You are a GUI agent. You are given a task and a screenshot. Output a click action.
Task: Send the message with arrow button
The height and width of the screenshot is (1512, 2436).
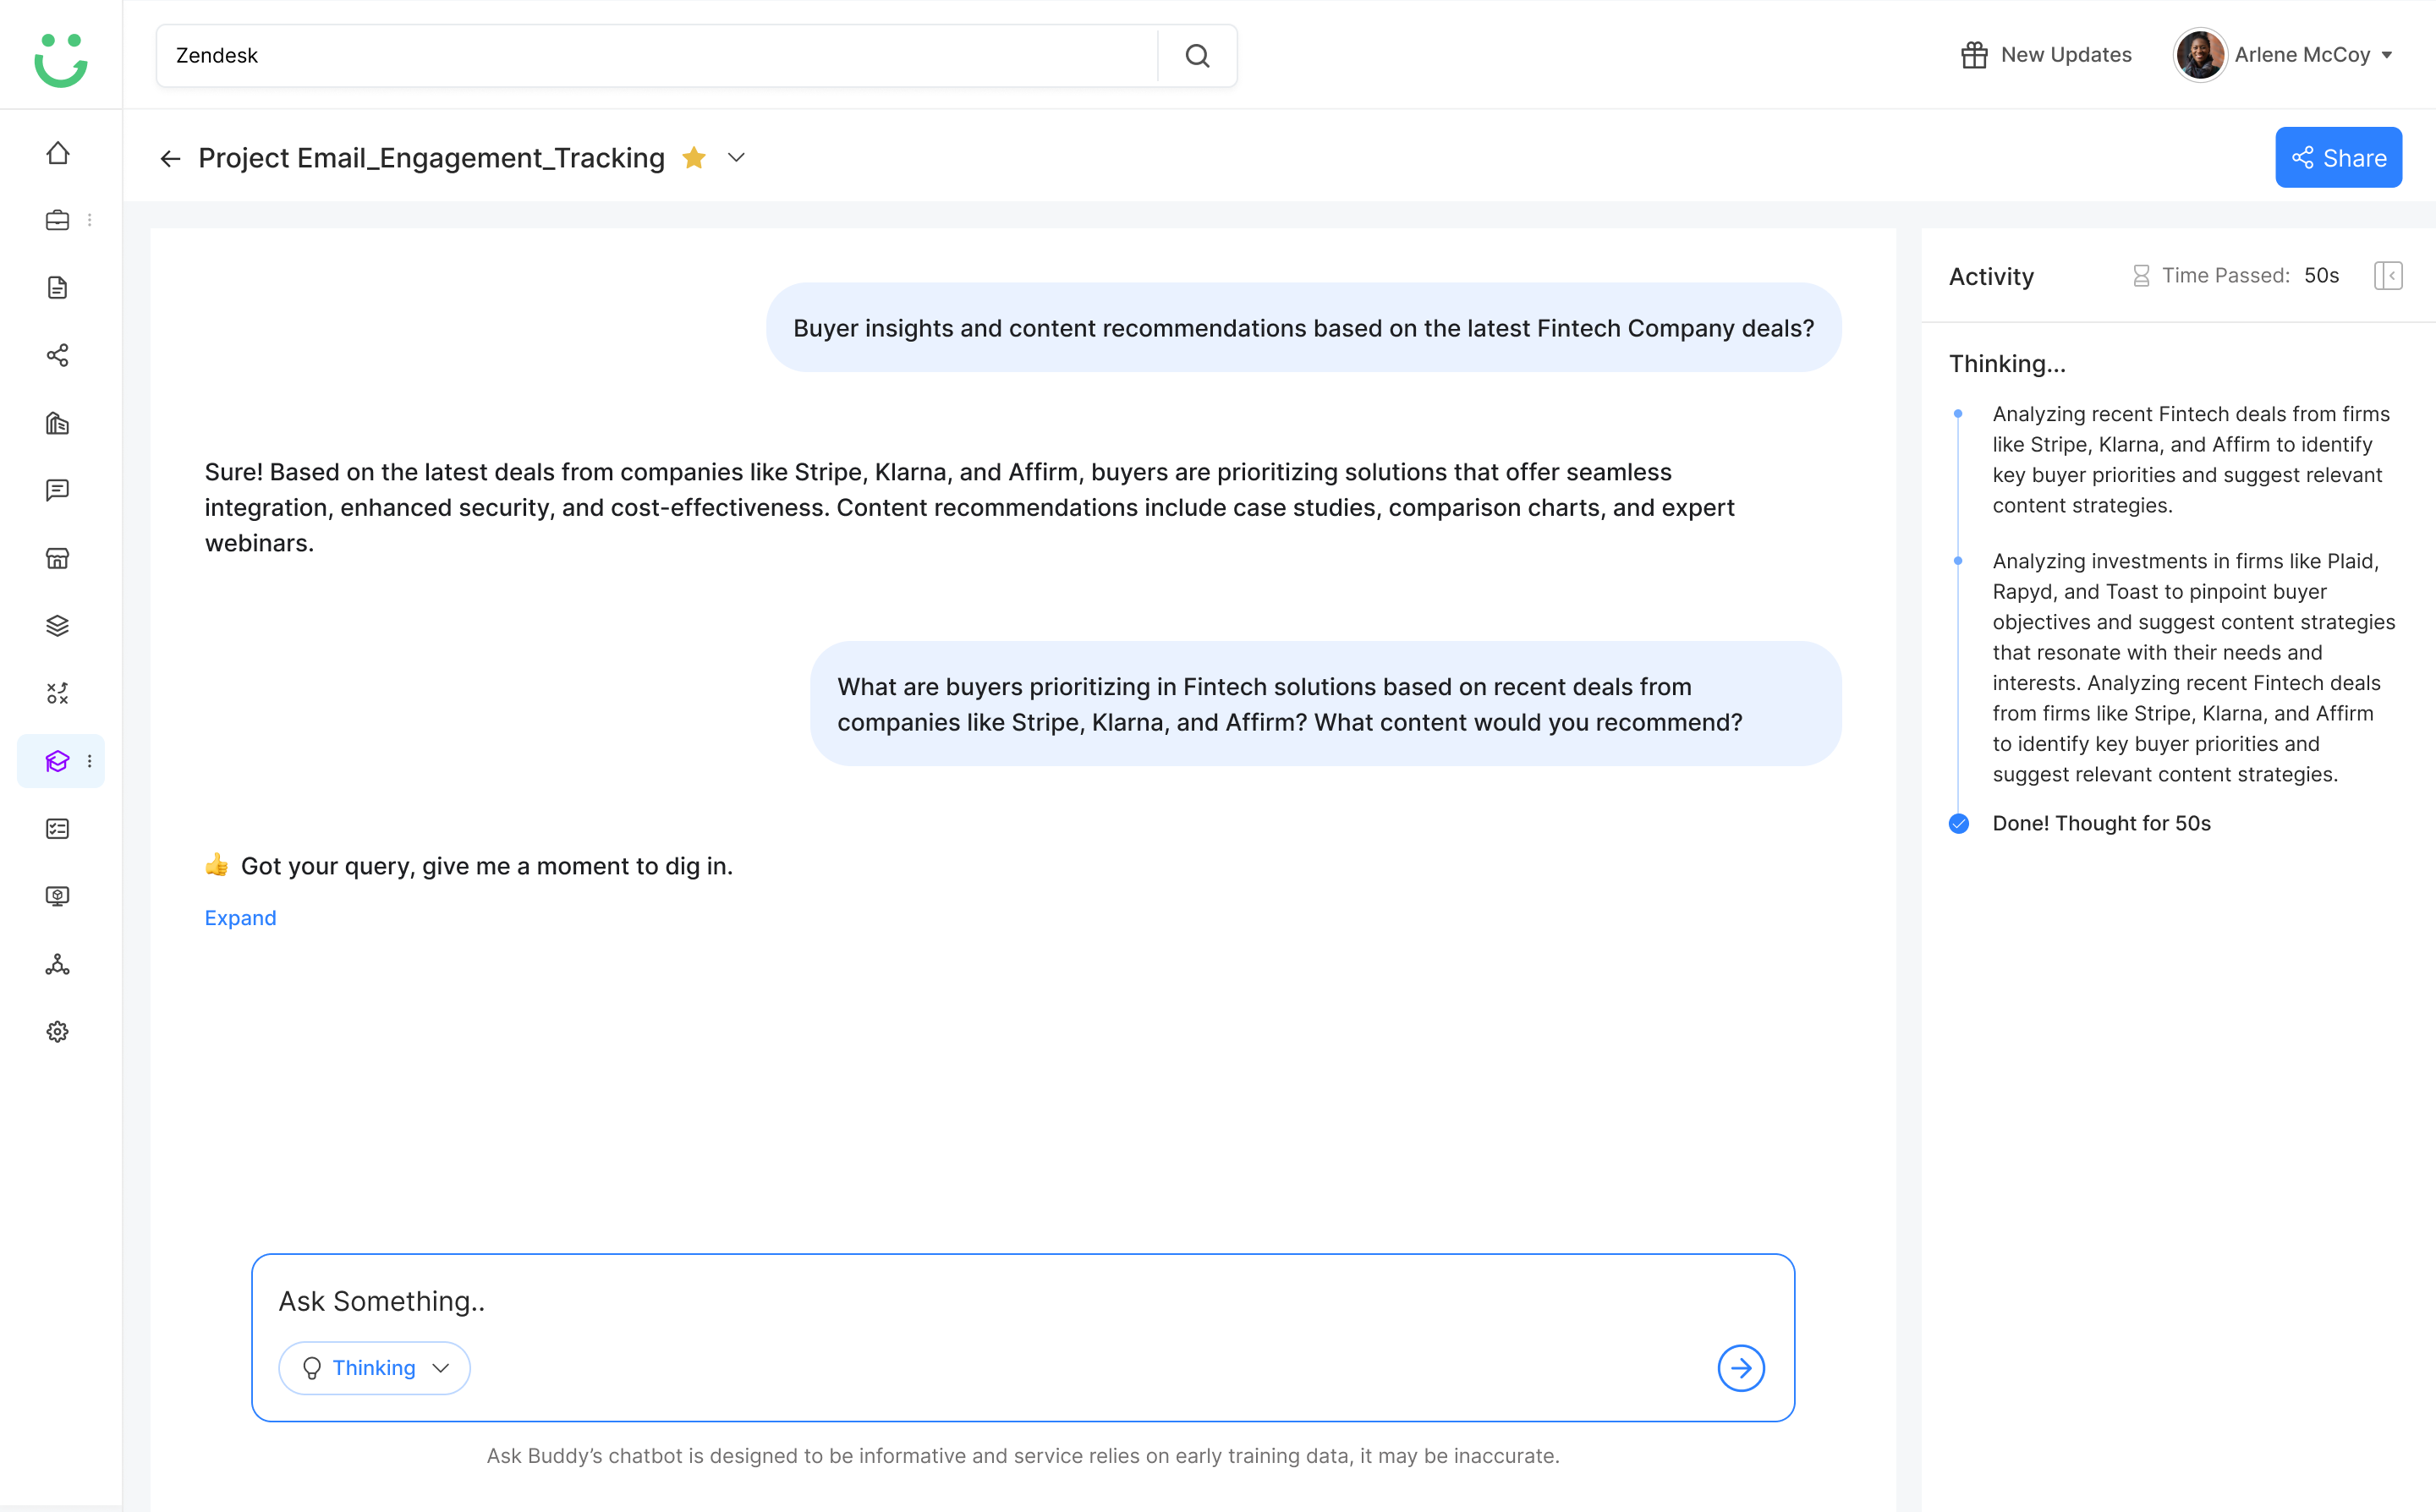[1741, 1368]
